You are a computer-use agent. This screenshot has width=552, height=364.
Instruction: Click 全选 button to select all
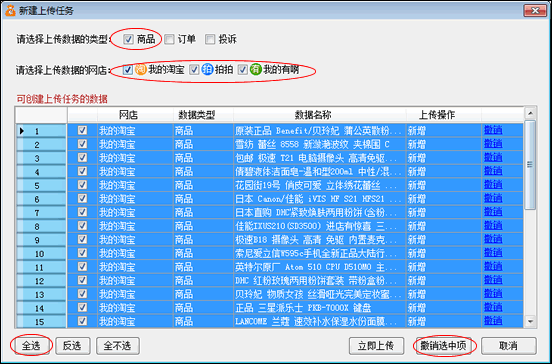pyautogui.click(x=31, y=346)
